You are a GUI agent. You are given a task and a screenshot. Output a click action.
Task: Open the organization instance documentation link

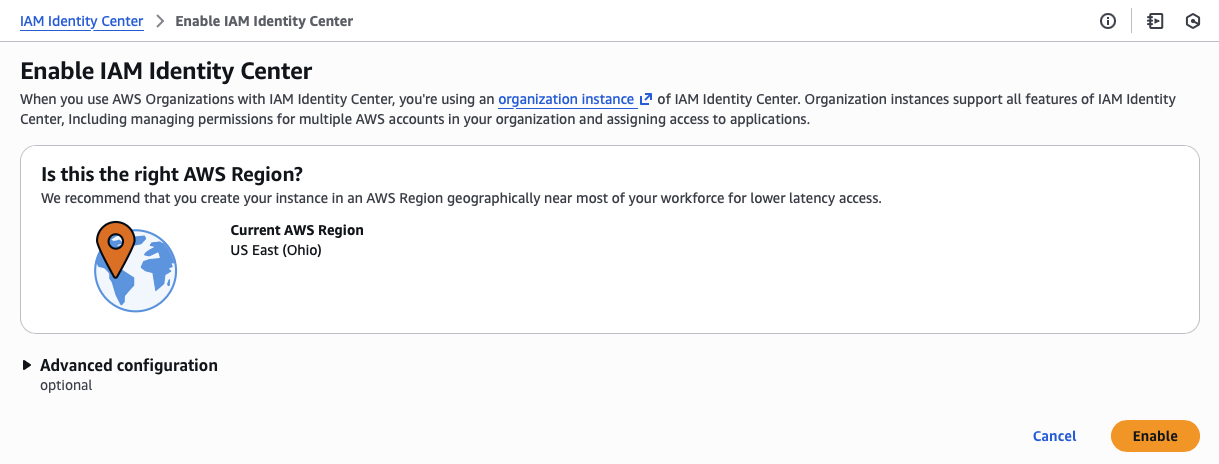click(x=566, y=99)
